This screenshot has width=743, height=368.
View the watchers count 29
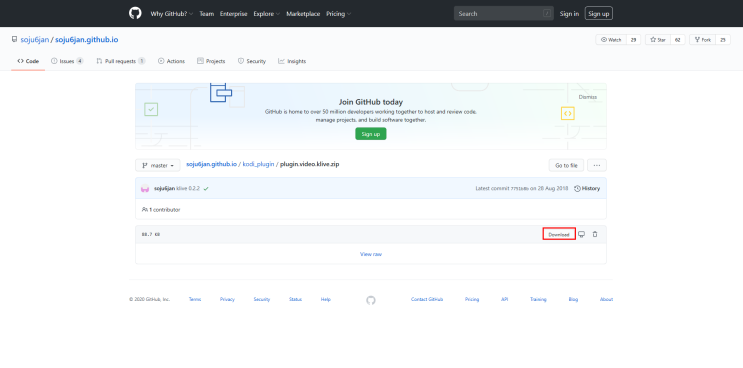[633, 40]
